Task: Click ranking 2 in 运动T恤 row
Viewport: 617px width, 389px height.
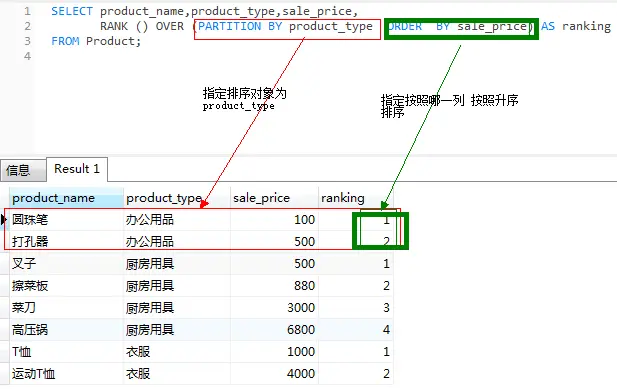Action: pyautogui.click(x=356, y=374)
